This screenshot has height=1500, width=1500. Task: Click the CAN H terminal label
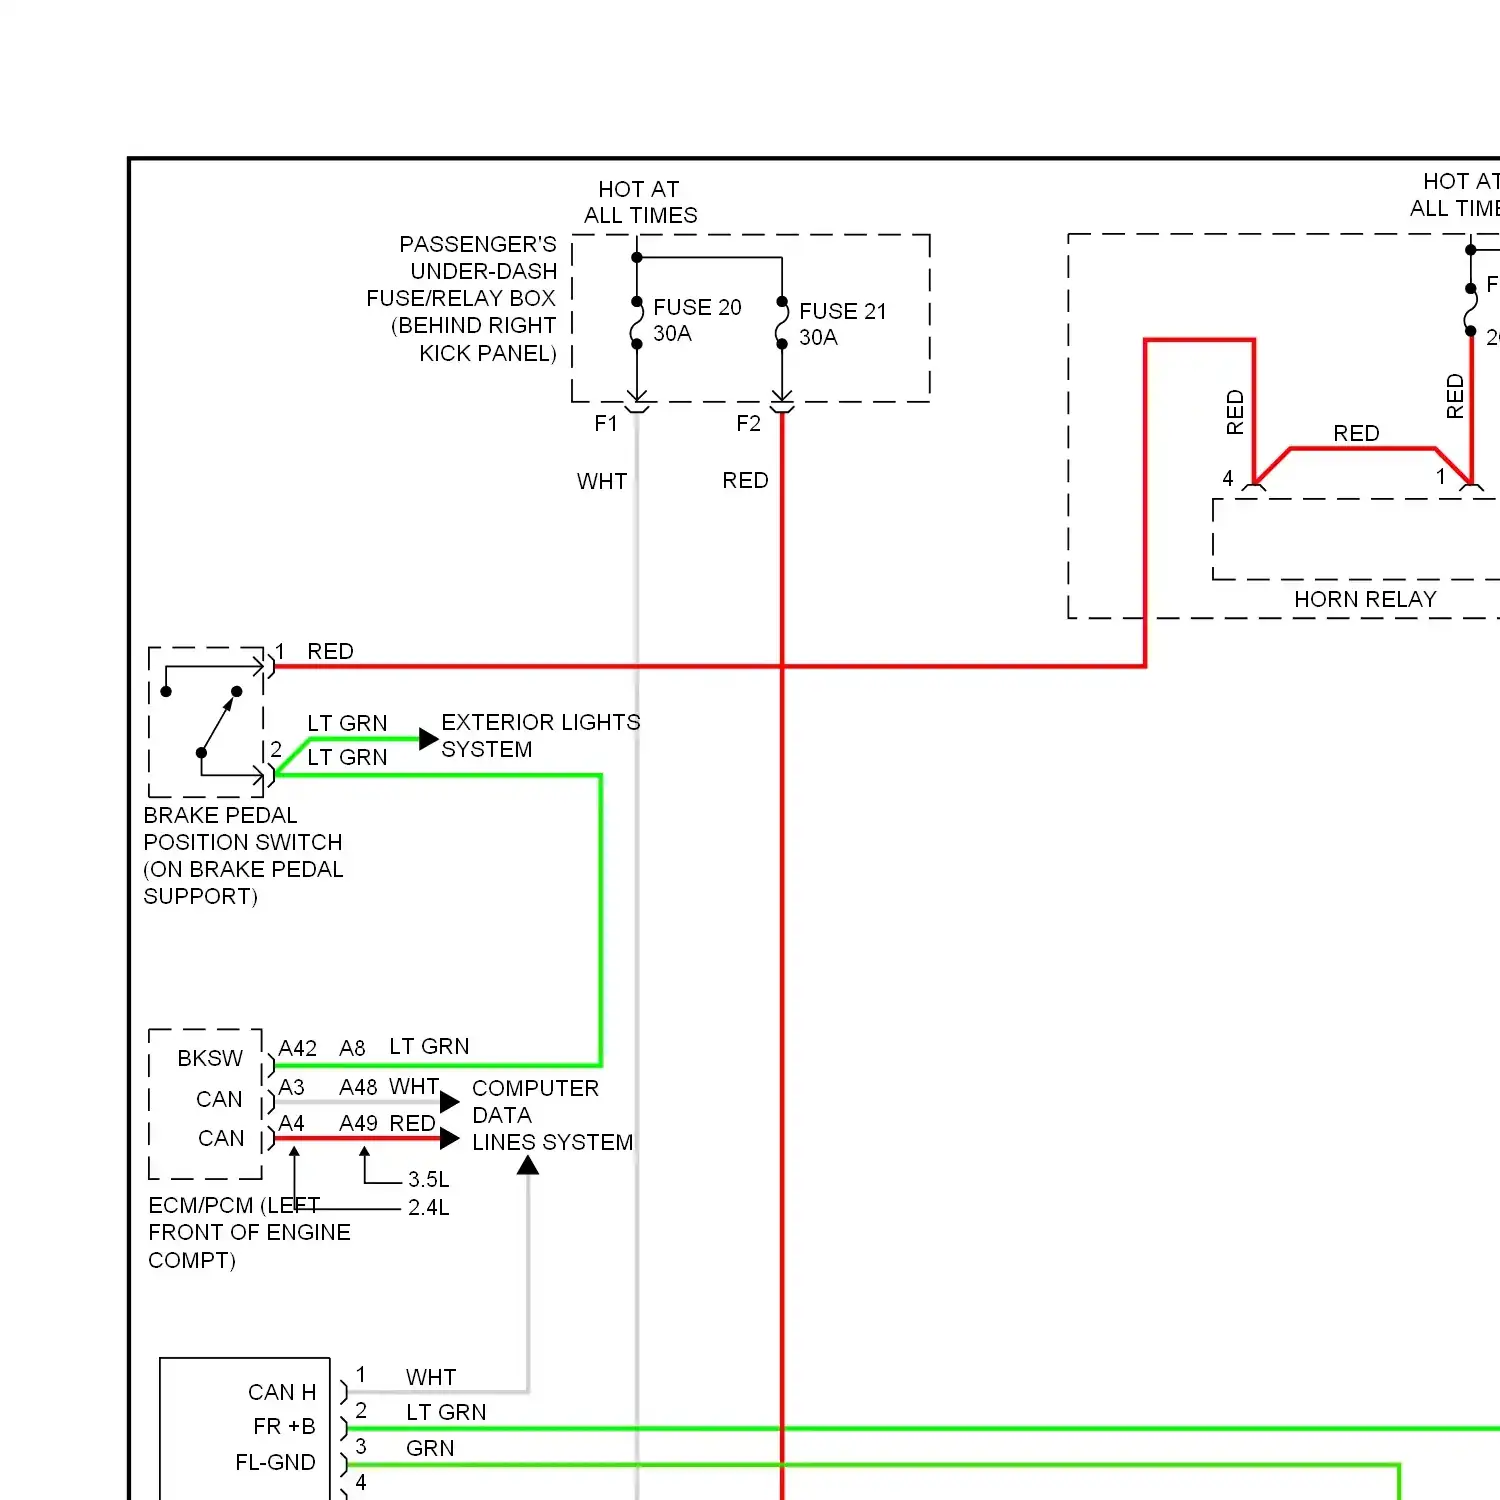pyautogui.click(x=282, y=1392)
